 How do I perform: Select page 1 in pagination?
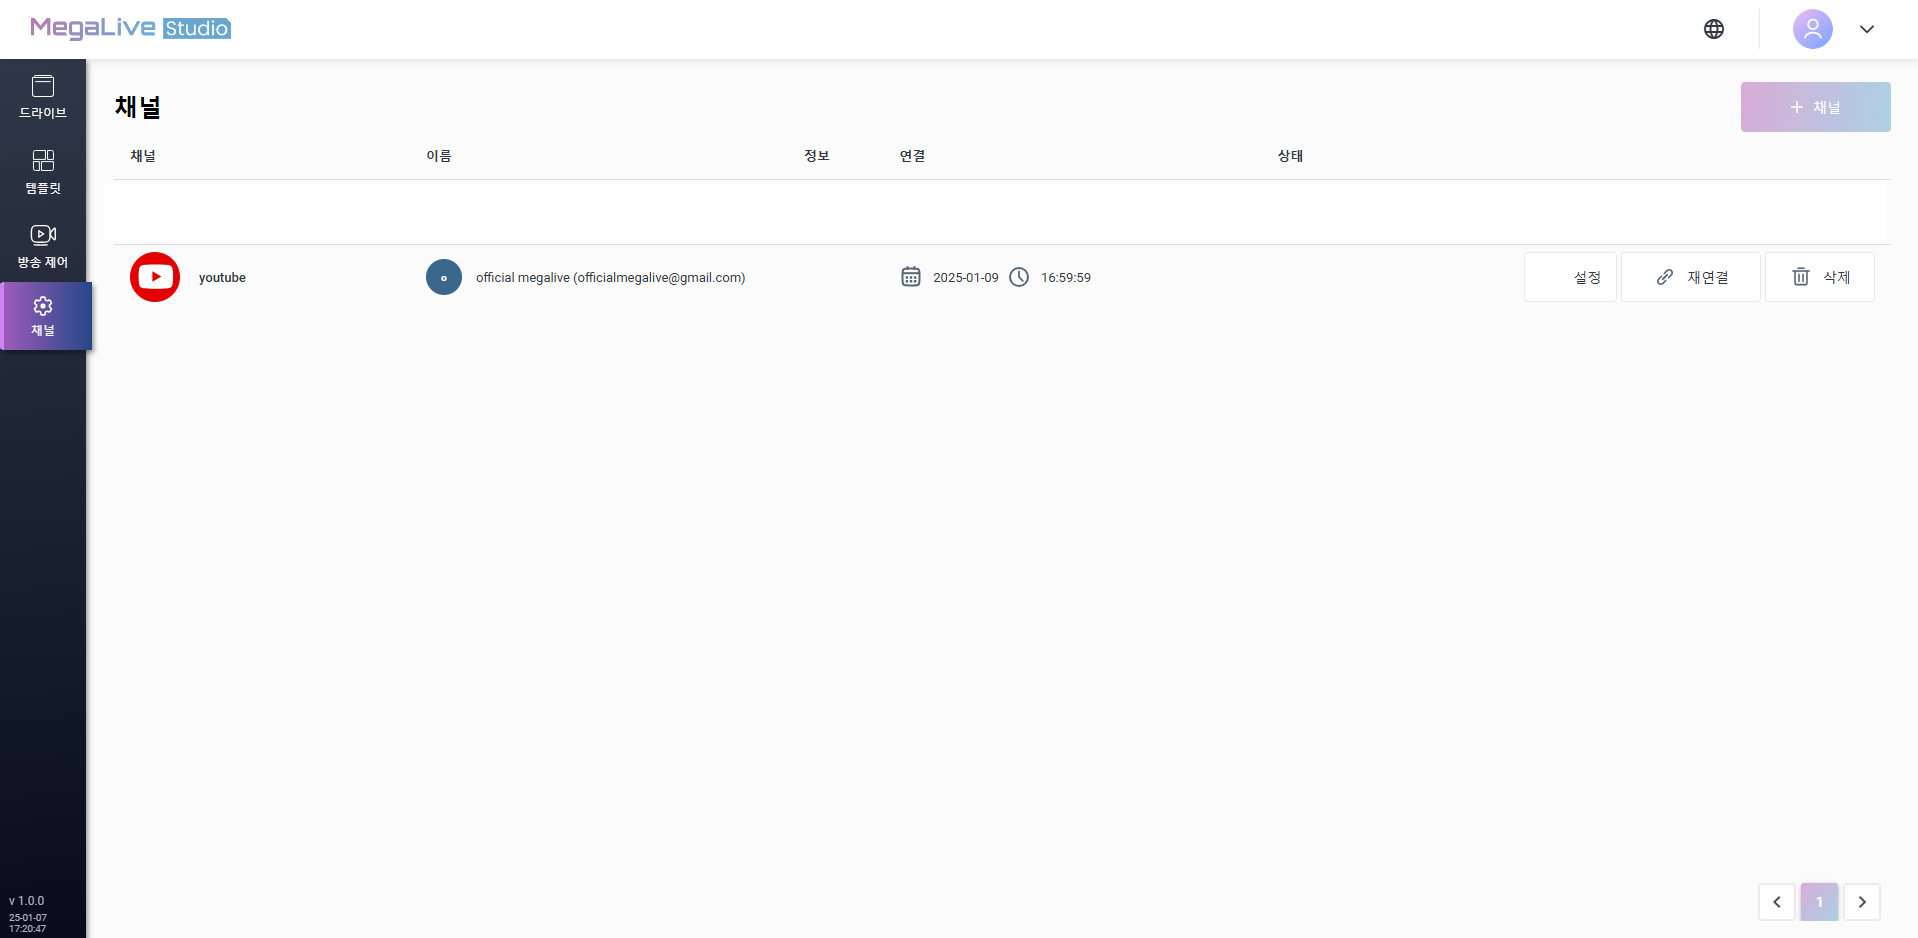[x=1819, y=902]
